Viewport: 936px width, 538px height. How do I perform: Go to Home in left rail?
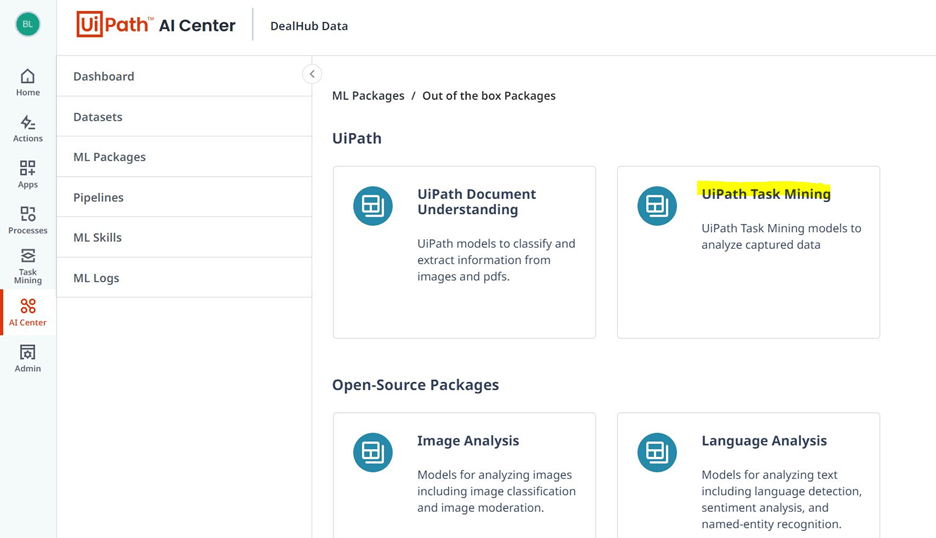tap(27, 82)
